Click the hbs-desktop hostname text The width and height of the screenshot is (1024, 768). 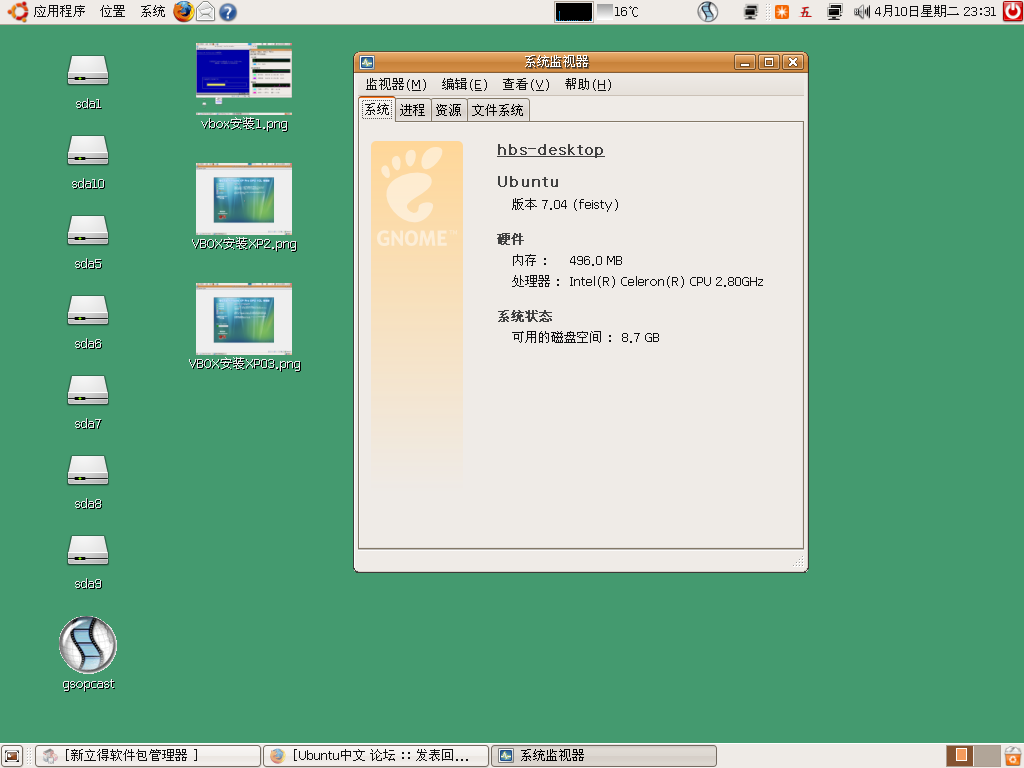click(x=551, y=150)
